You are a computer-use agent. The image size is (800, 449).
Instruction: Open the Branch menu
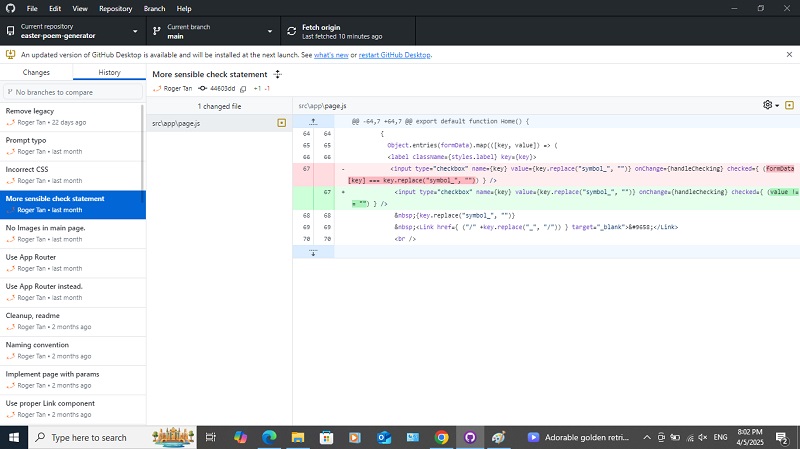coord(154,9)
